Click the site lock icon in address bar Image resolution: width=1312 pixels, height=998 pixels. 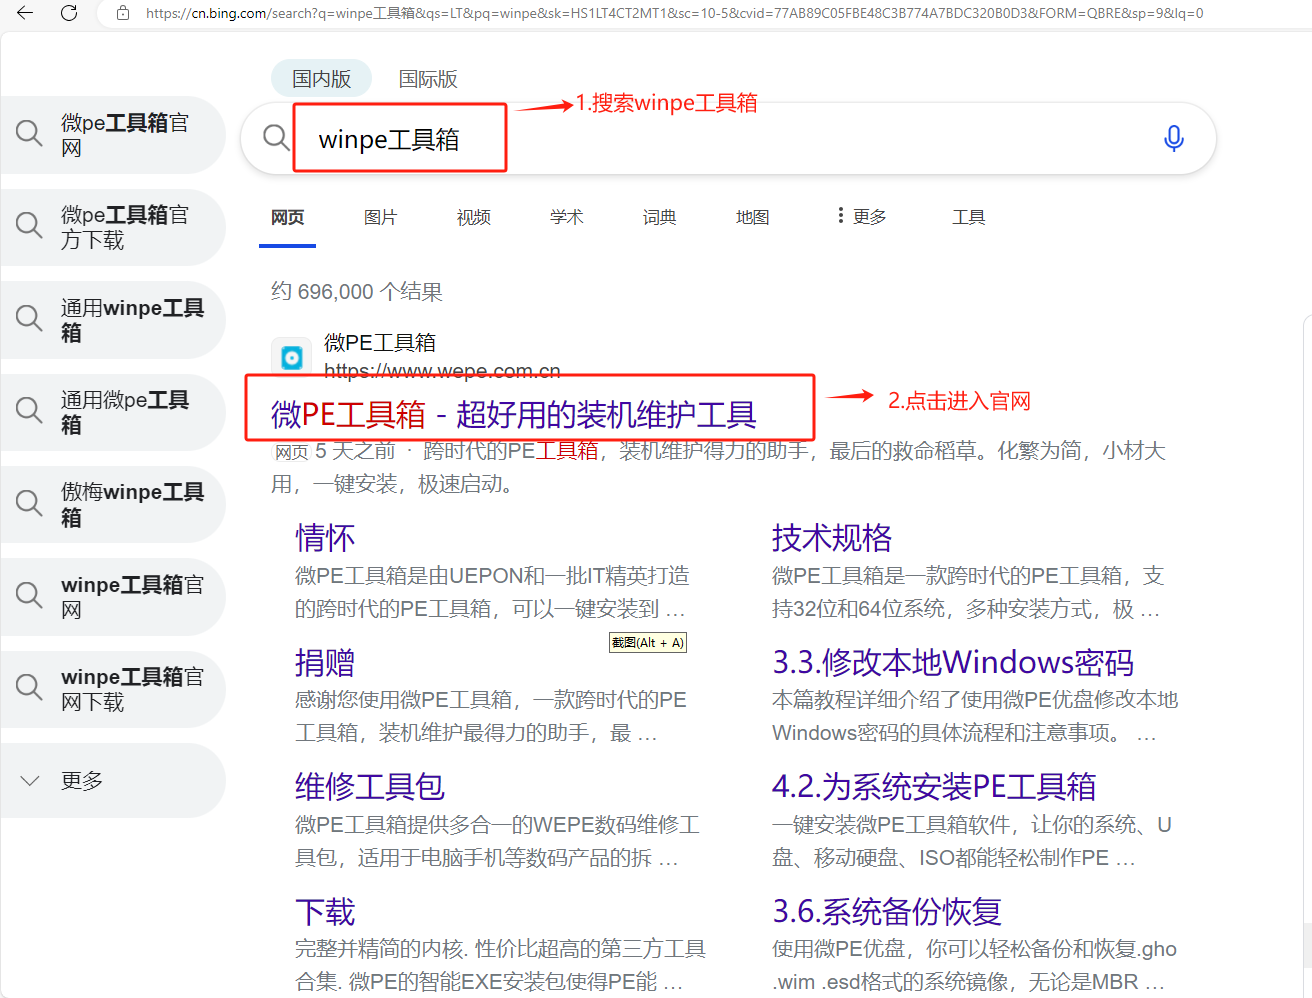pyautogui.click(x=123, y=13)
